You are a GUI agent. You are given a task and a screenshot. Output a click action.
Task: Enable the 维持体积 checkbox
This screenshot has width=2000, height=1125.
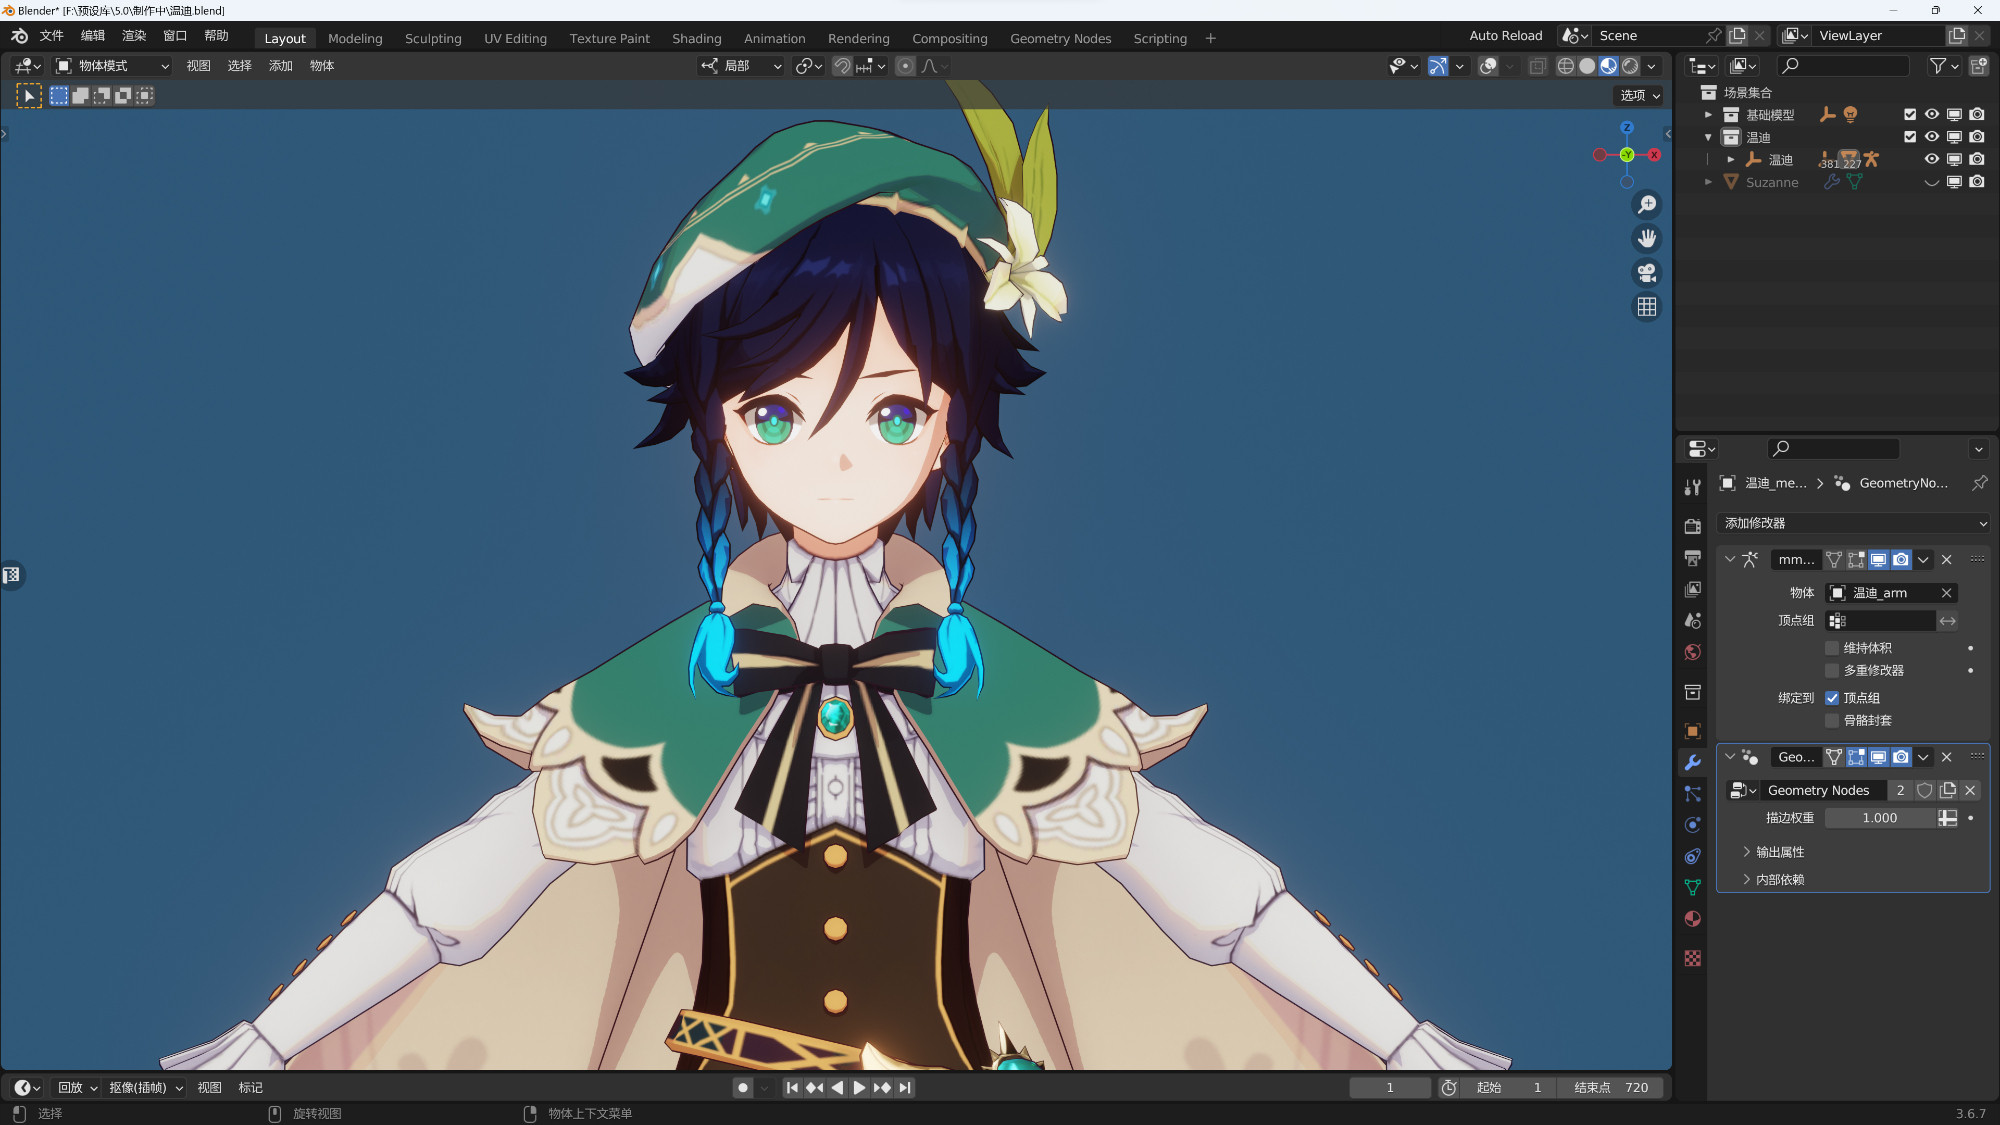pos(1832,648)
